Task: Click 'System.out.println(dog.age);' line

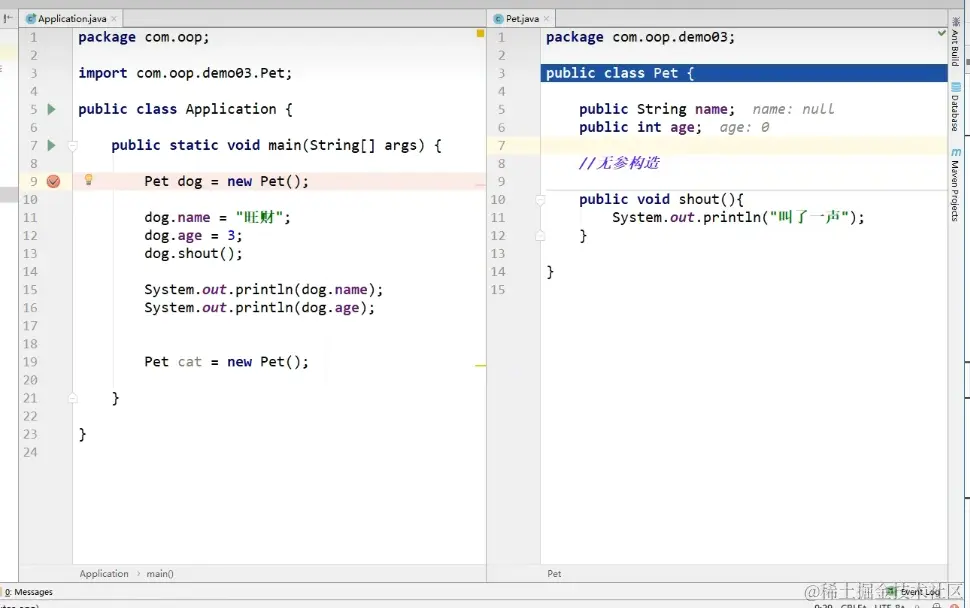Action: click(x=259, y=307)
